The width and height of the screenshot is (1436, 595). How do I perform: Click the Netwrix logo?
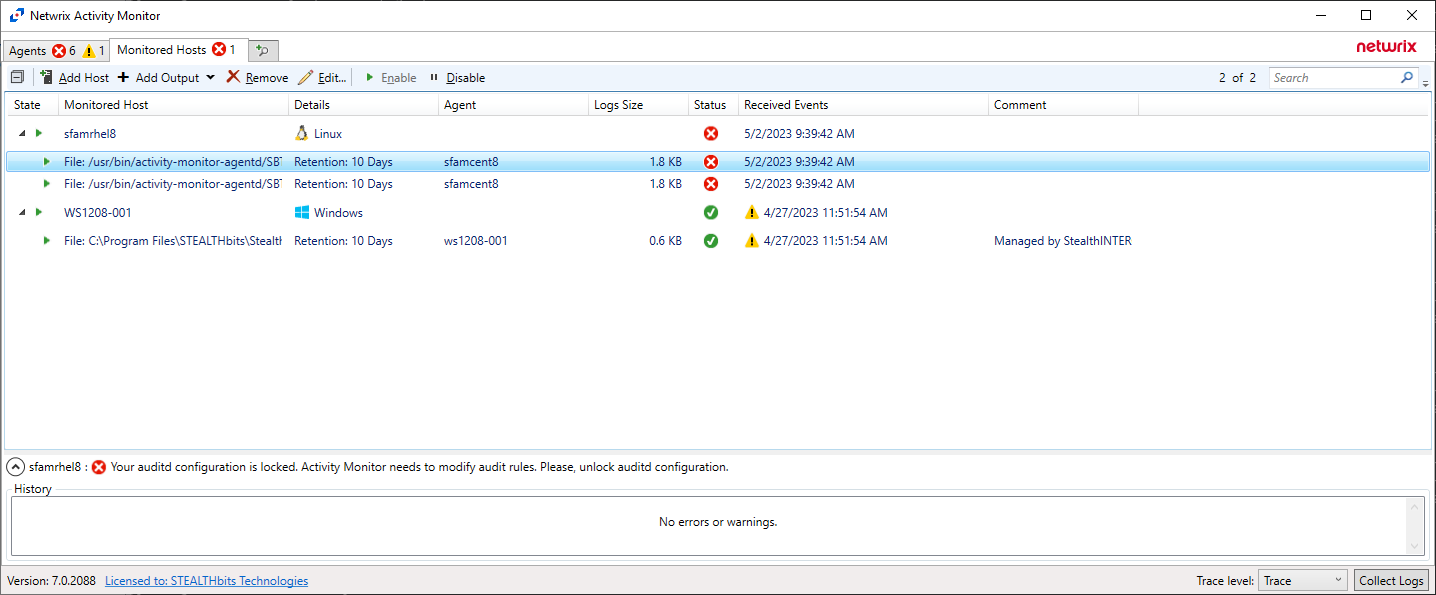1386,46
